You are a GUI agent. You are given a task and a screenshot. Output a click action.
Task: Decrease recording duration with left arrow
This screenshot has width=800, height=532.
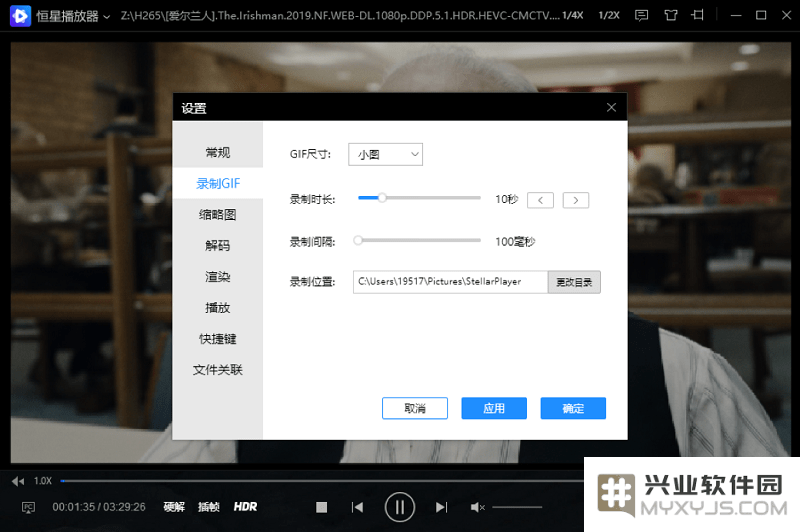pos(540,200)
